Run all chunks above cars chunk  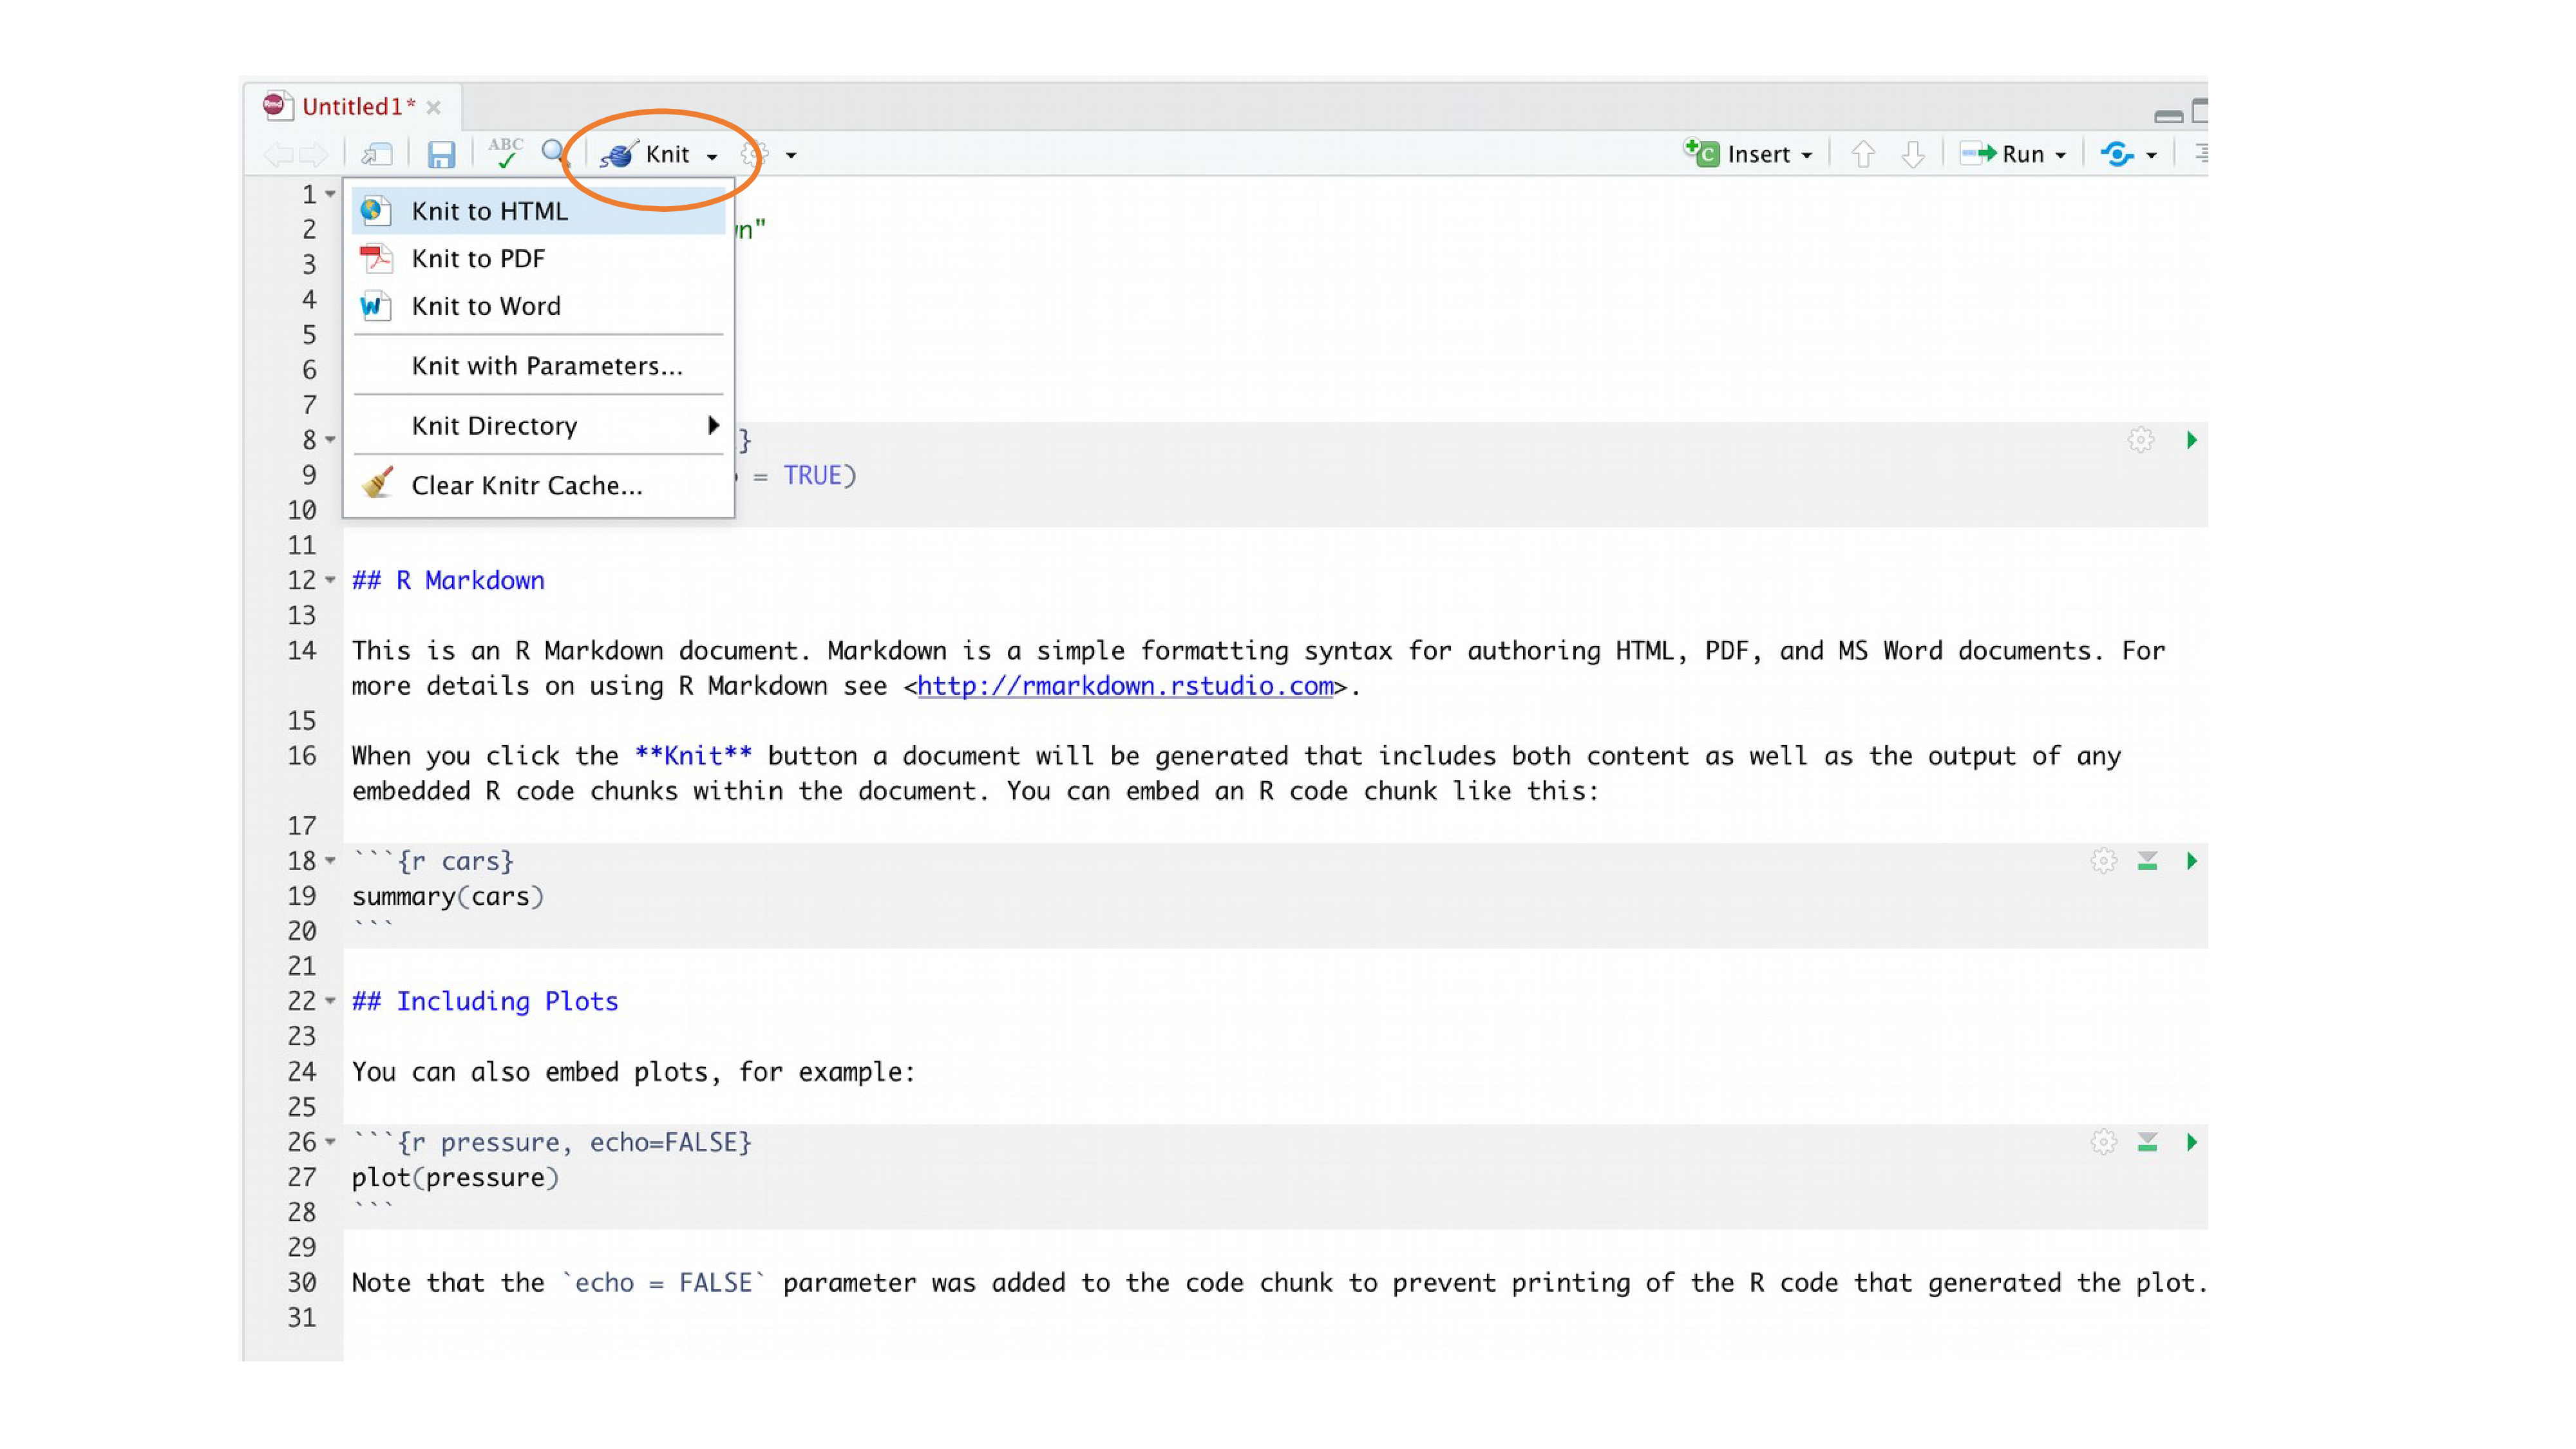pyautogui.click(x=2147, y=861)
